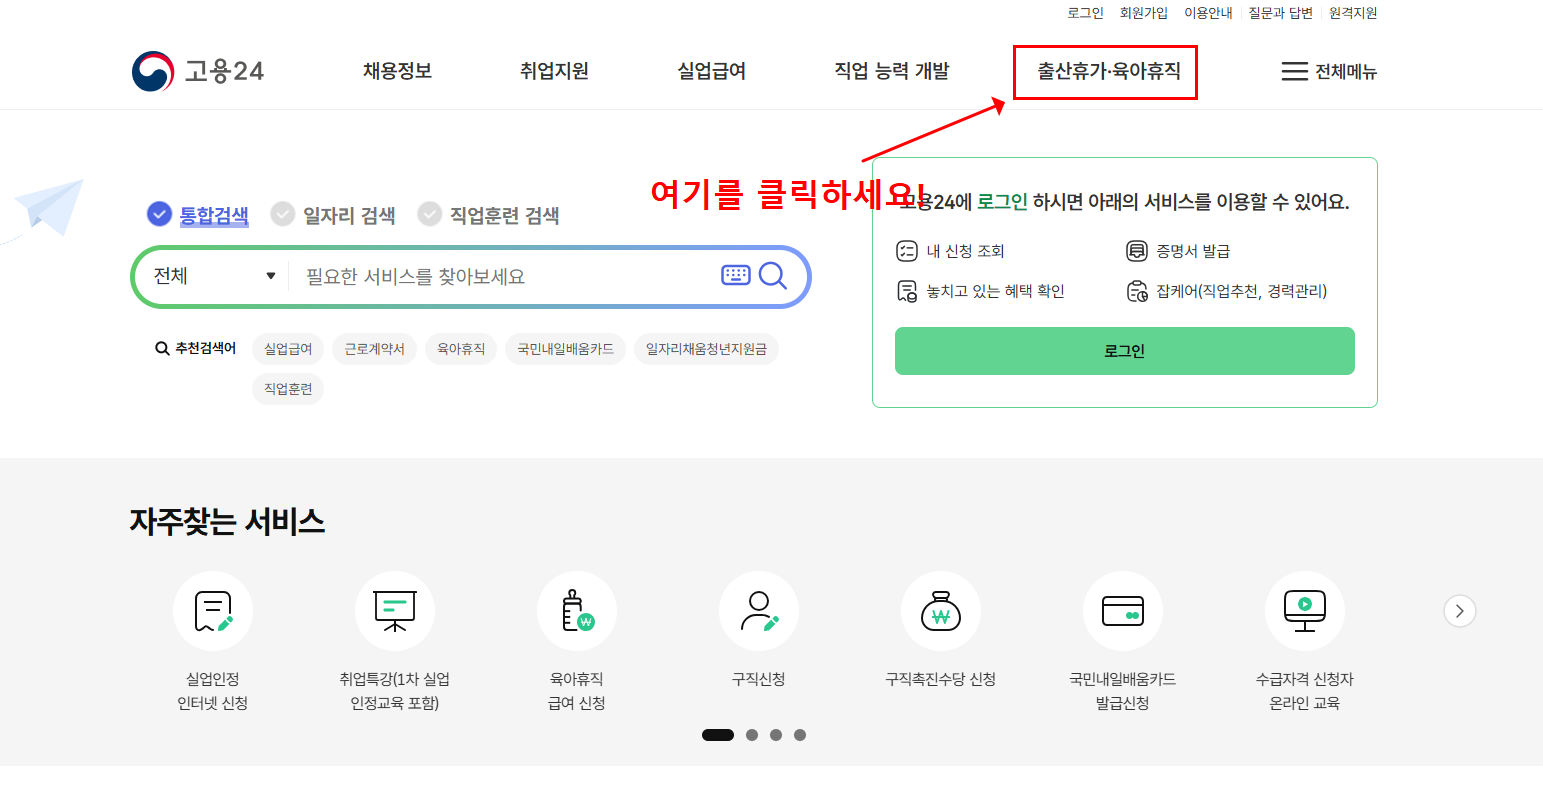Image resolution: width=1543 pixels, height=791 pixels.
Task: Open the 출산휴가·육아휴직 menu
Action: (1104, 71)
